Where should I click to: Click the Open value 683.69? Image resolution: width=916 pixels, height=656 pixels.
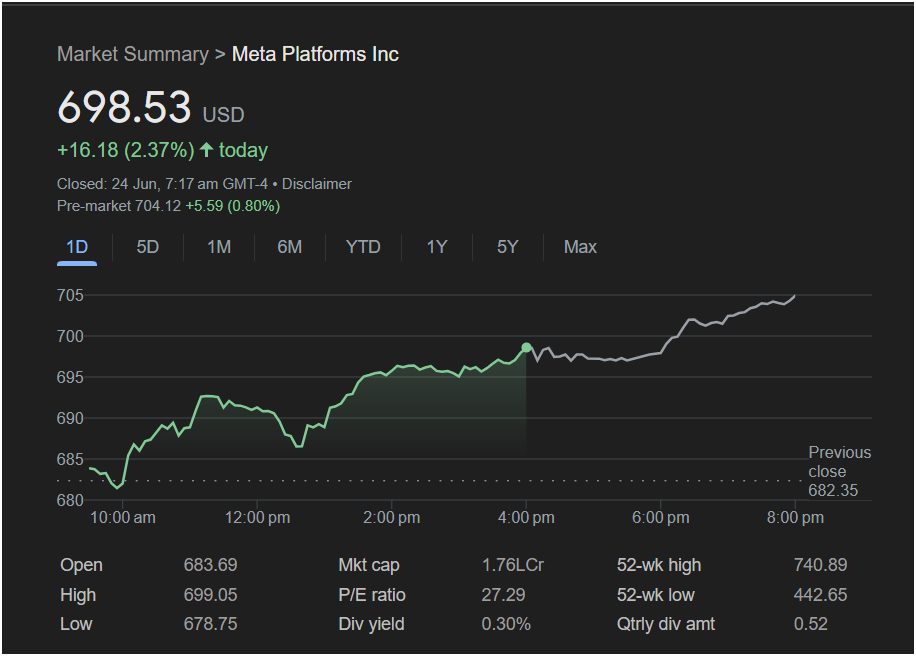210,565
